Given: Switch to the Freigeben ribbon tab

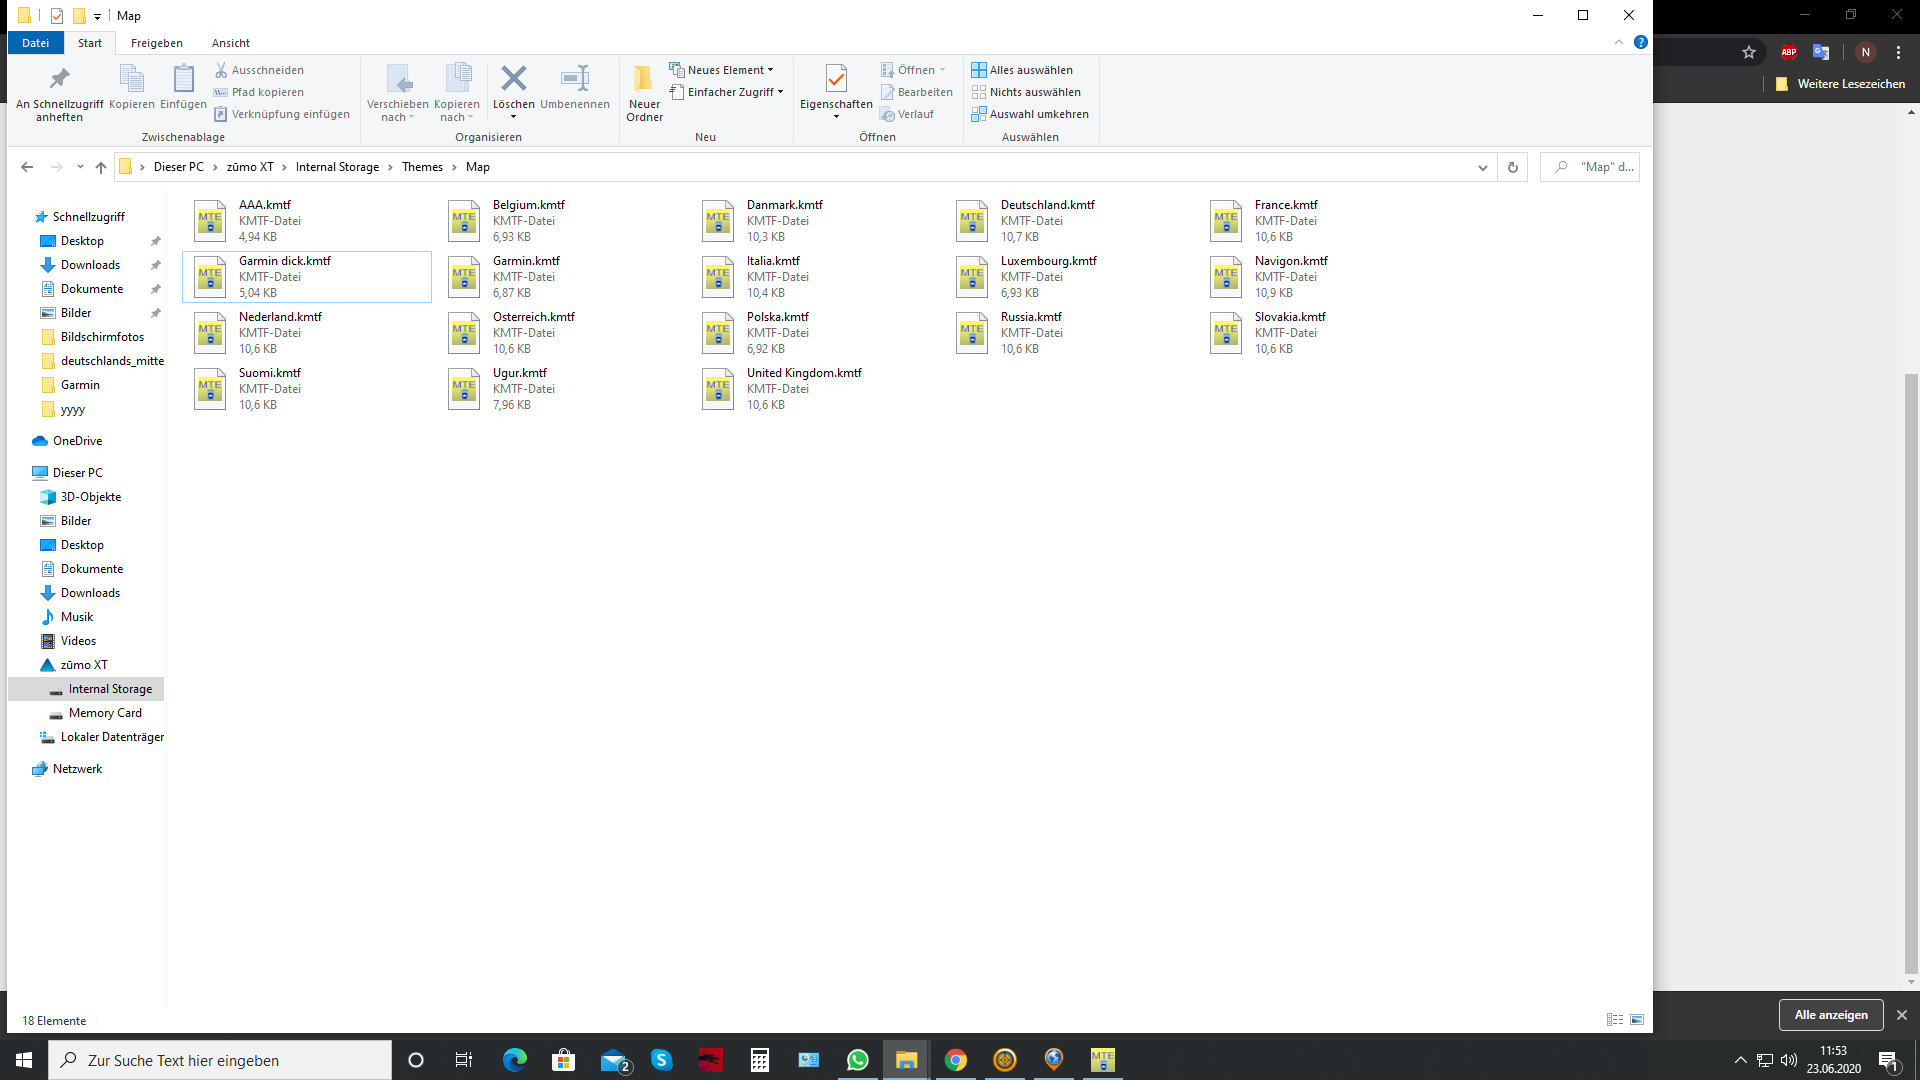Looking at the screenshot, I should (157, 43).
